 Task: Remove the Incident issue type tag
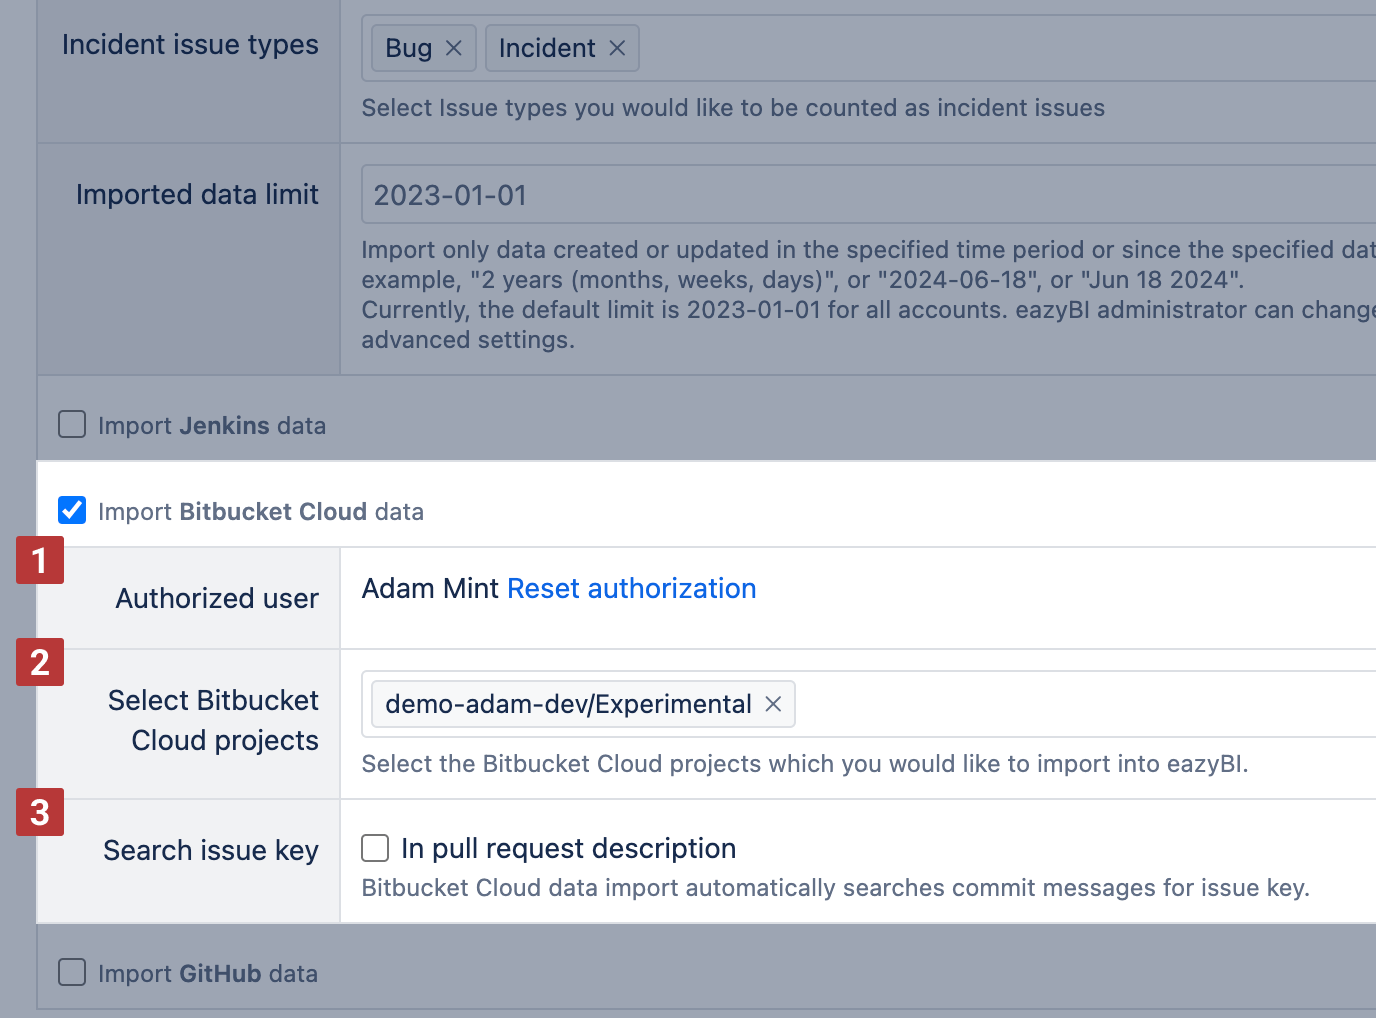pos(617,48)
